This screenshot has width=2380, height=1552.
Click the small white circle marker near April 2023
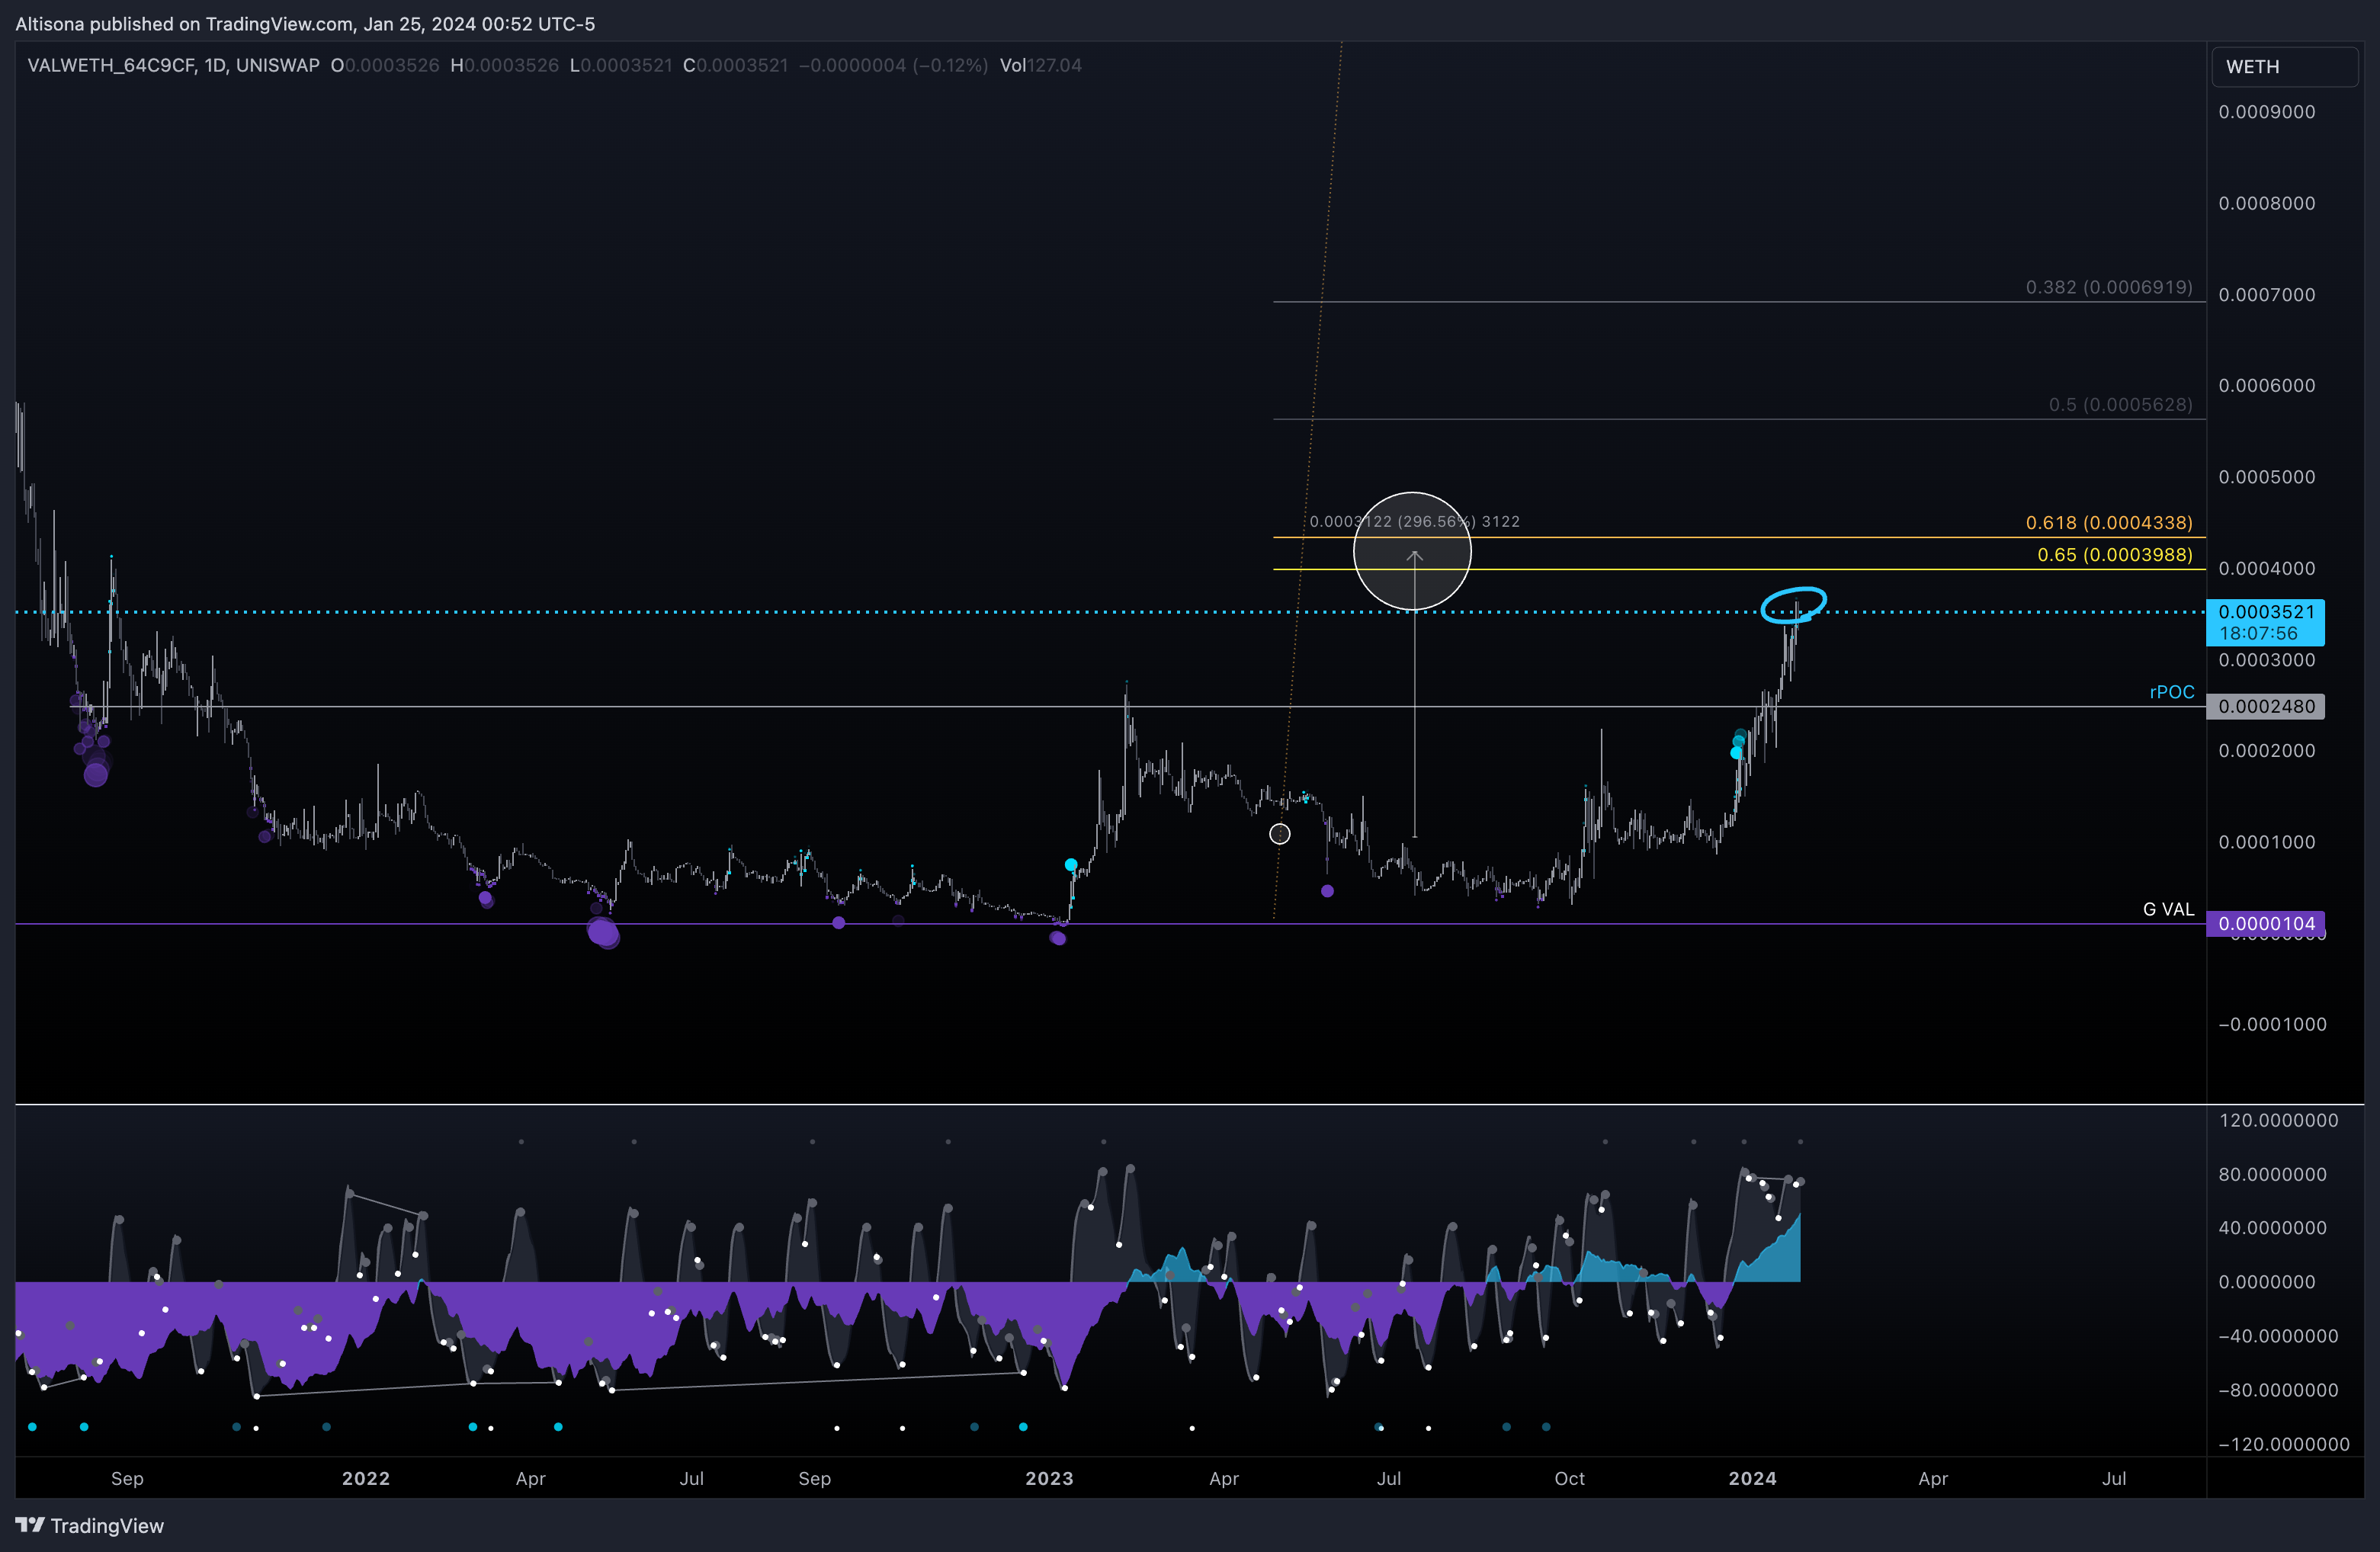(x=1279, y=834)
